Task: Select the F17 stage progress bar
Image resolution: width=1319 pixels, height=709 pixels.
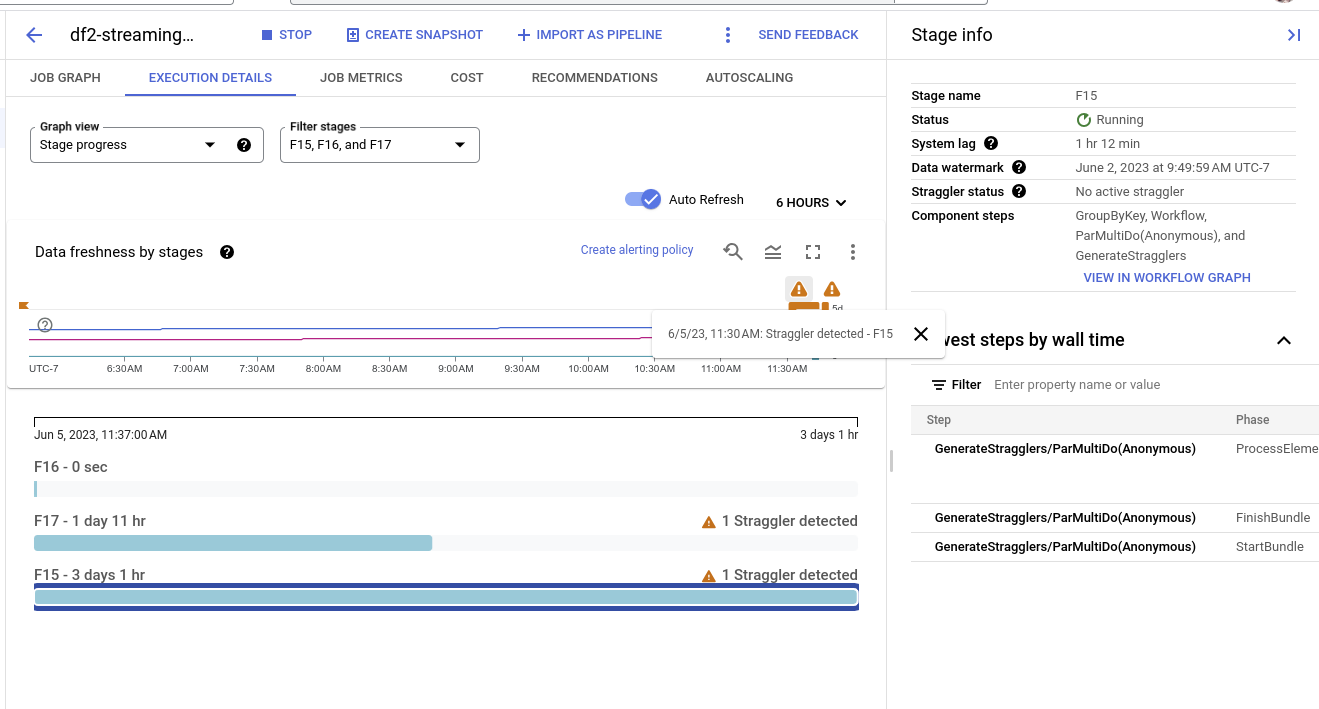Action: [233, 543]
